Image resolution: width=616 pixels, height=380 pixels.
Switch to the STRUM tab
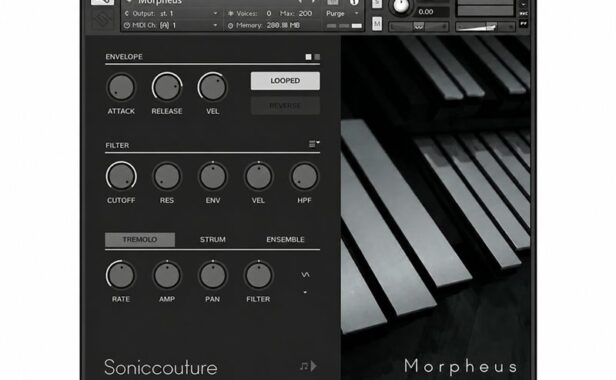tap(213, 240)
